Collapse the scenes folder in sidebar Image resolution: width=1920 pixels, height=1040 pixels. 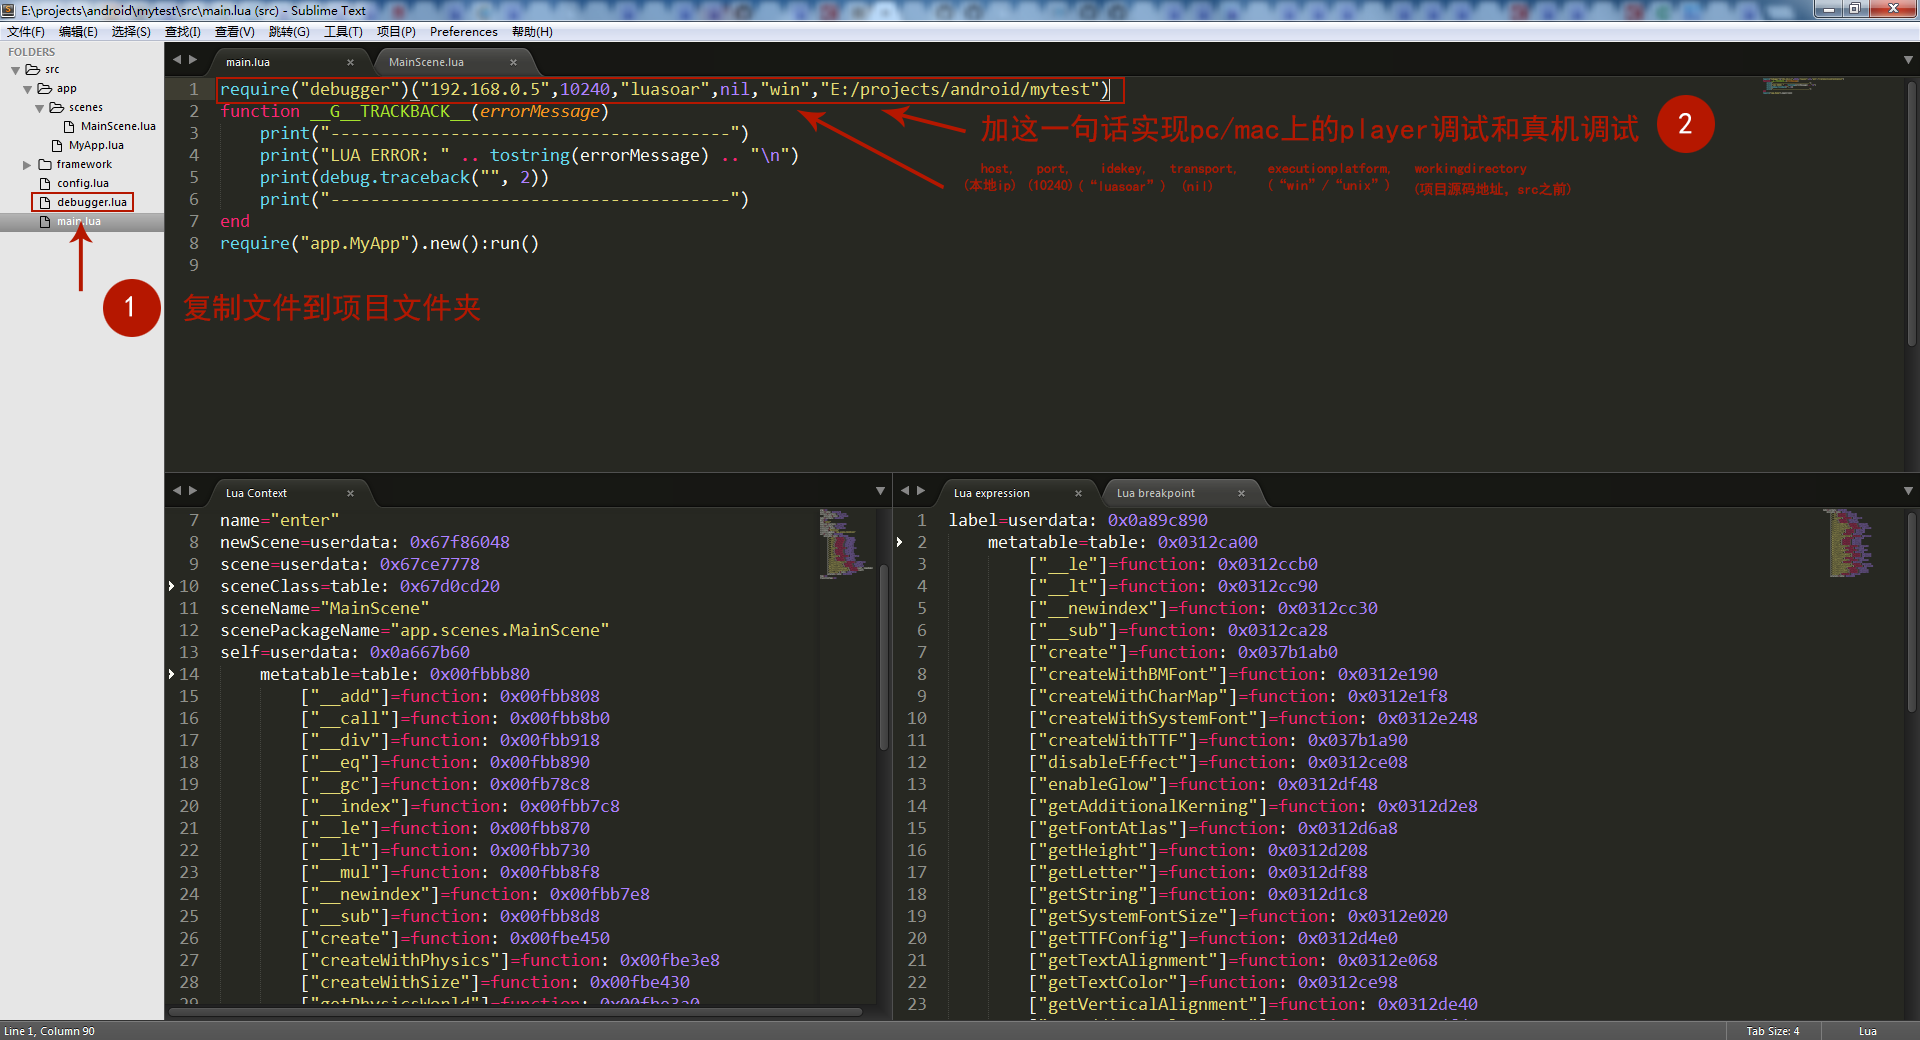(x=39, y=108)
